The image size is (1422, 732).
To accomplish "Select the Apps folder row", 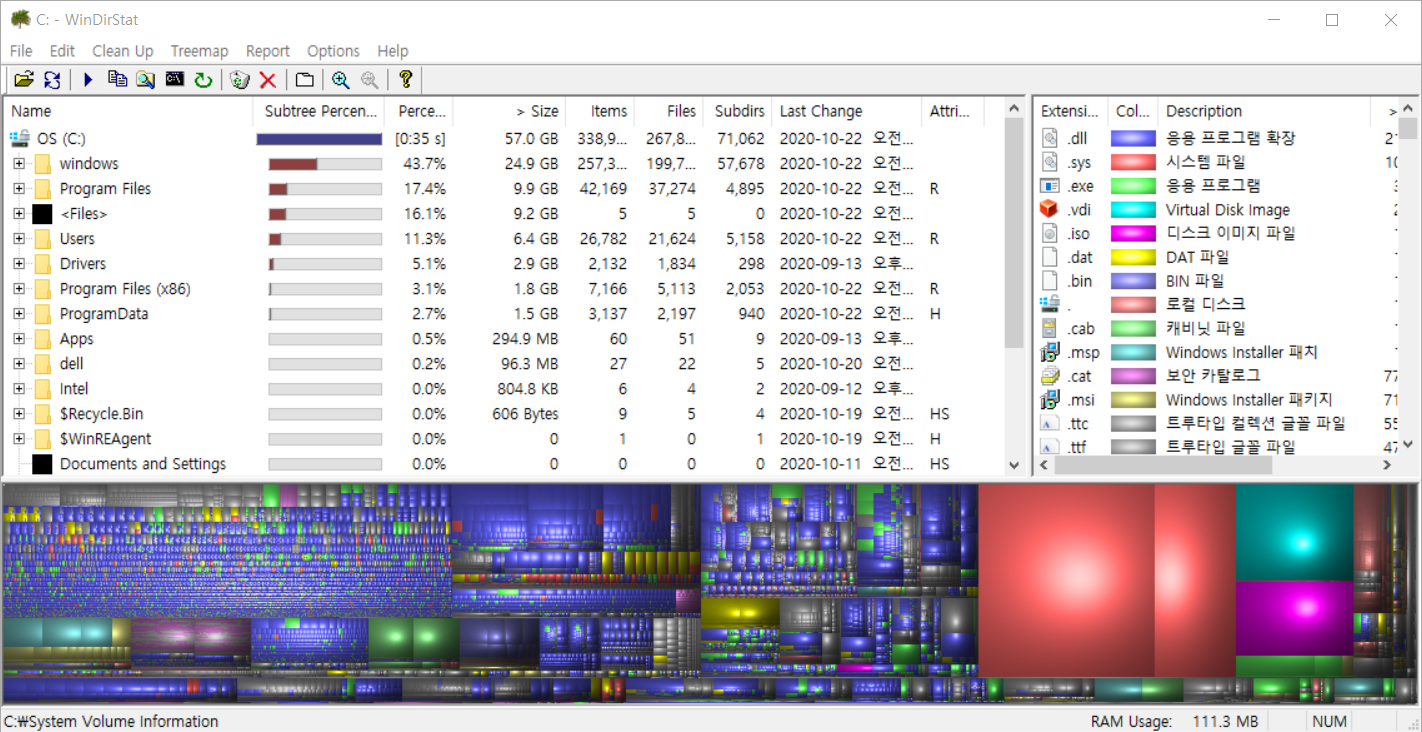I will point(503,338).
